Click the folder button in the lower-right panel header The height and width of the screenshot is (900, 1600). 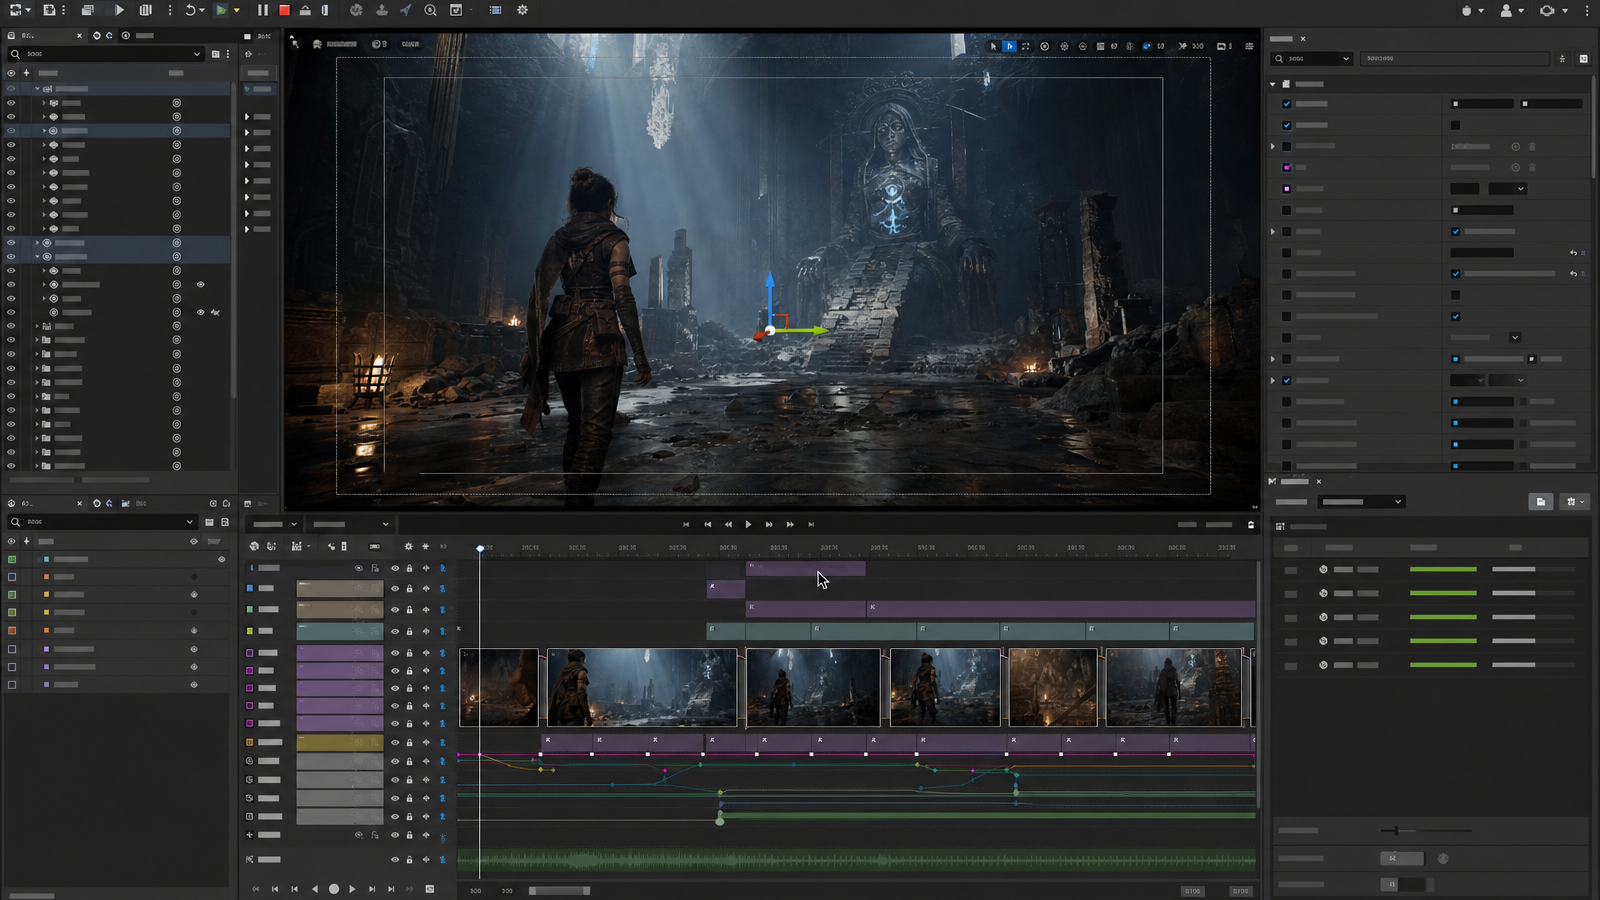pos(1541,502)
